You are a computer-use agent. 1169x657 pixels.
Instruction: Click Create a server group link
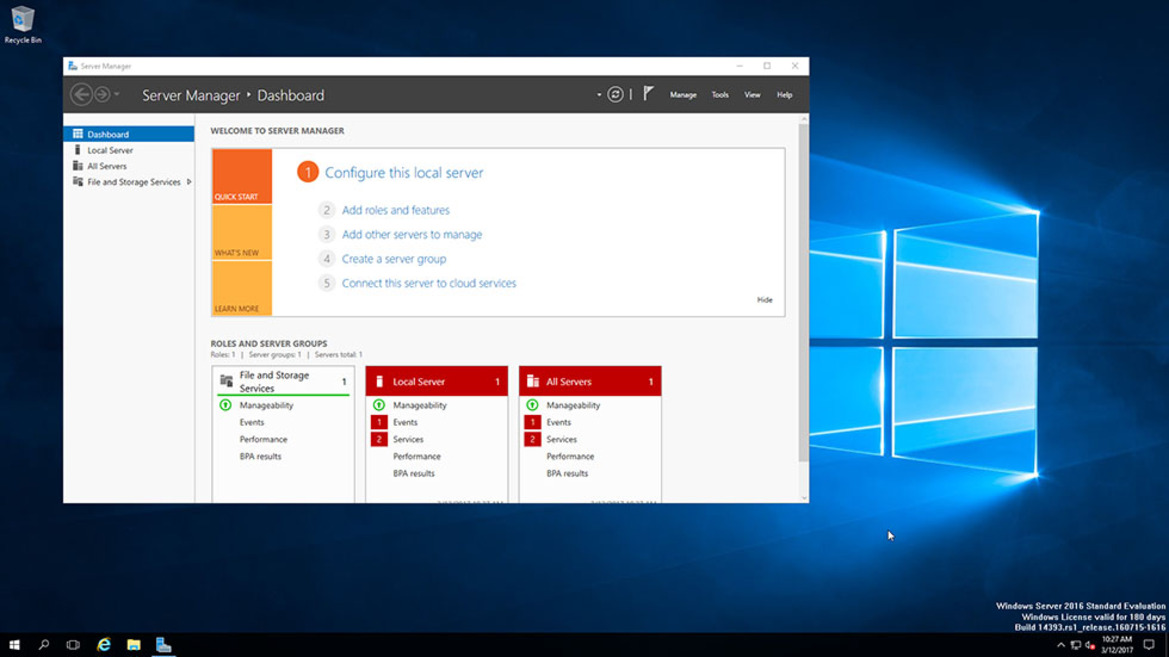(x=394, y=259)
